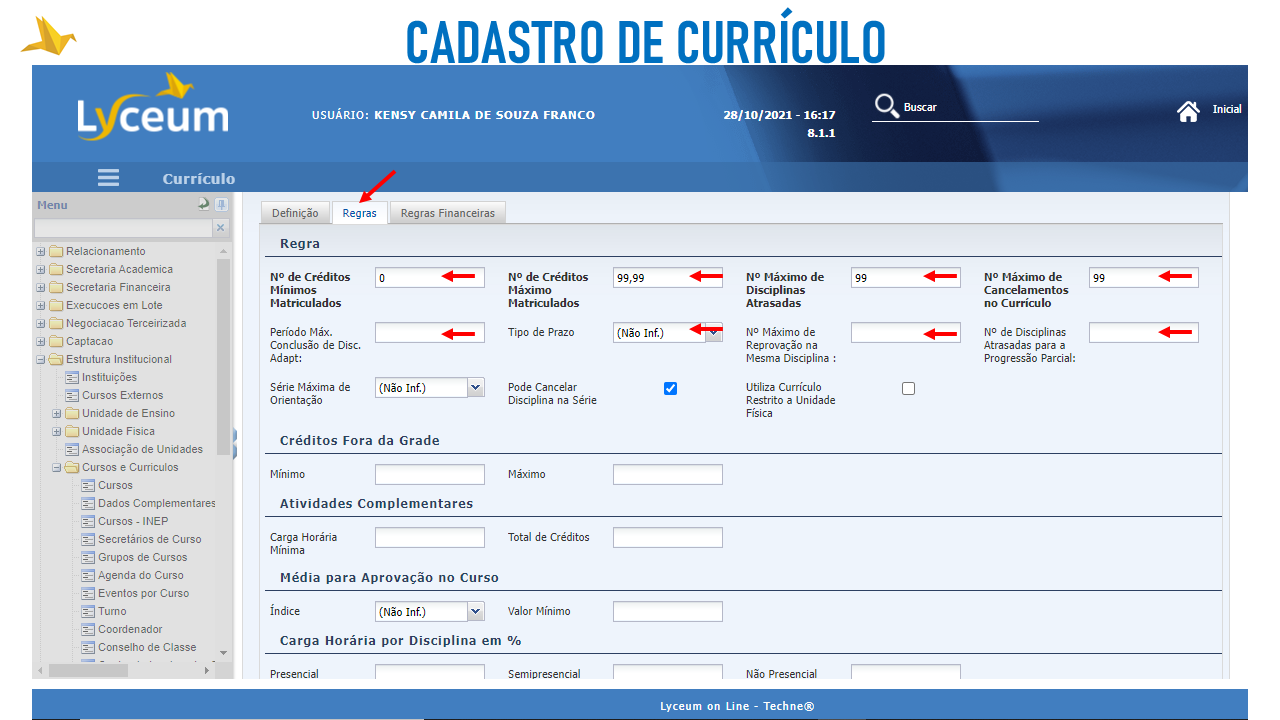Clear the menu search with X
The image size is (1280, 720).
point(221,228)
